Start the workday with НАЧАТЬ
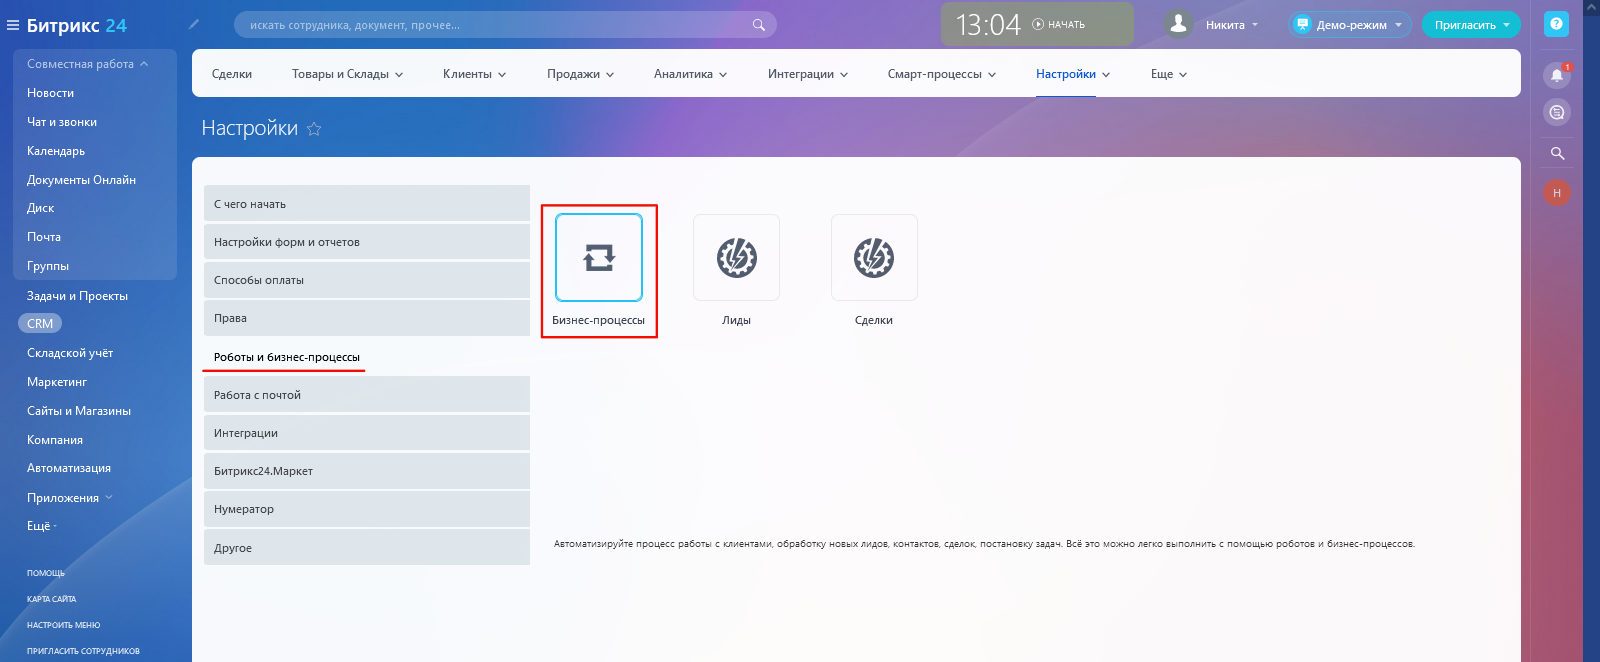 (1059, 24)
